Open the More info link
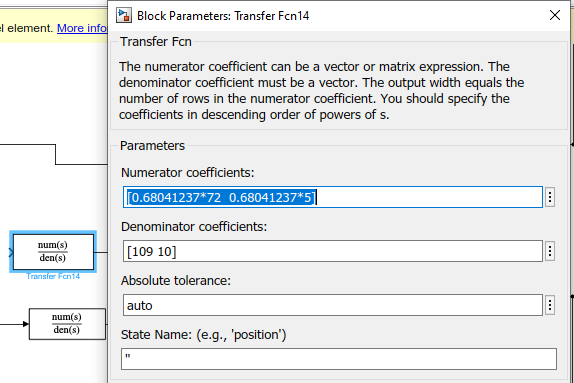The height and width of the screenshot is (383, 574). (x=82, y=28)
